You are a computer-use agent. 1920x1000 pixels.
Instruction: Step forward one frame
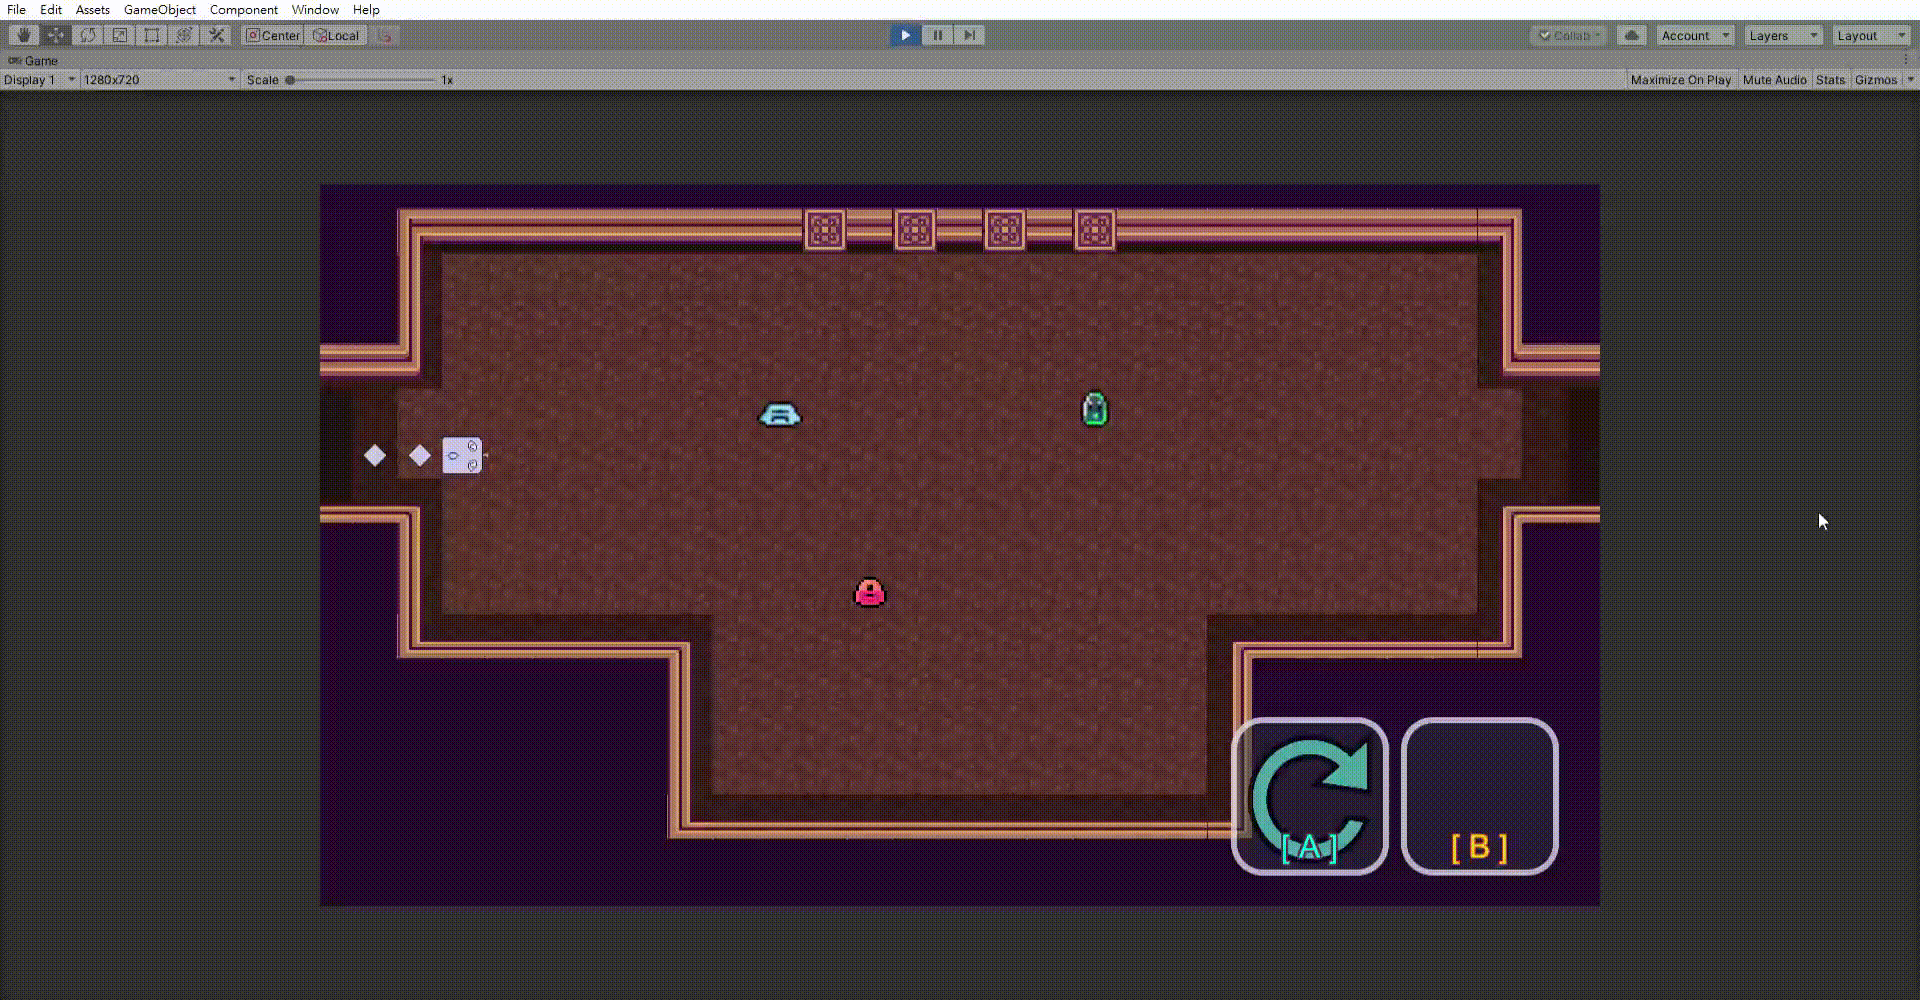click(x=969, y=35)
